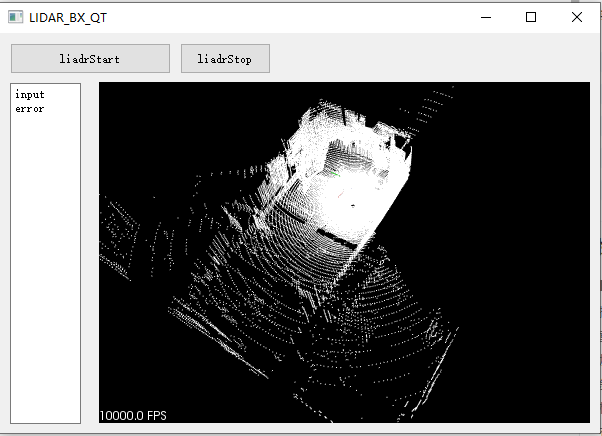Close the LIDAR_BX_QT window
The image size is (602, 436).
pyautogui.click(x=577, y=17)
